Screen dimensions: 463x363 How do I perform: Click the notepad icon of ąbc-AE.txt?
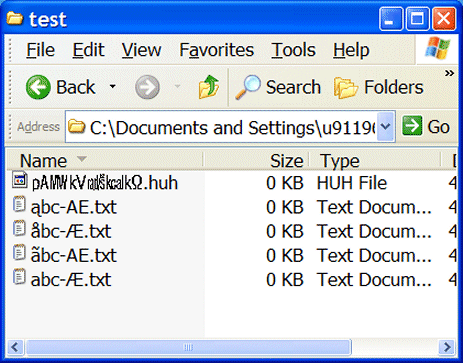click(19, 204)
